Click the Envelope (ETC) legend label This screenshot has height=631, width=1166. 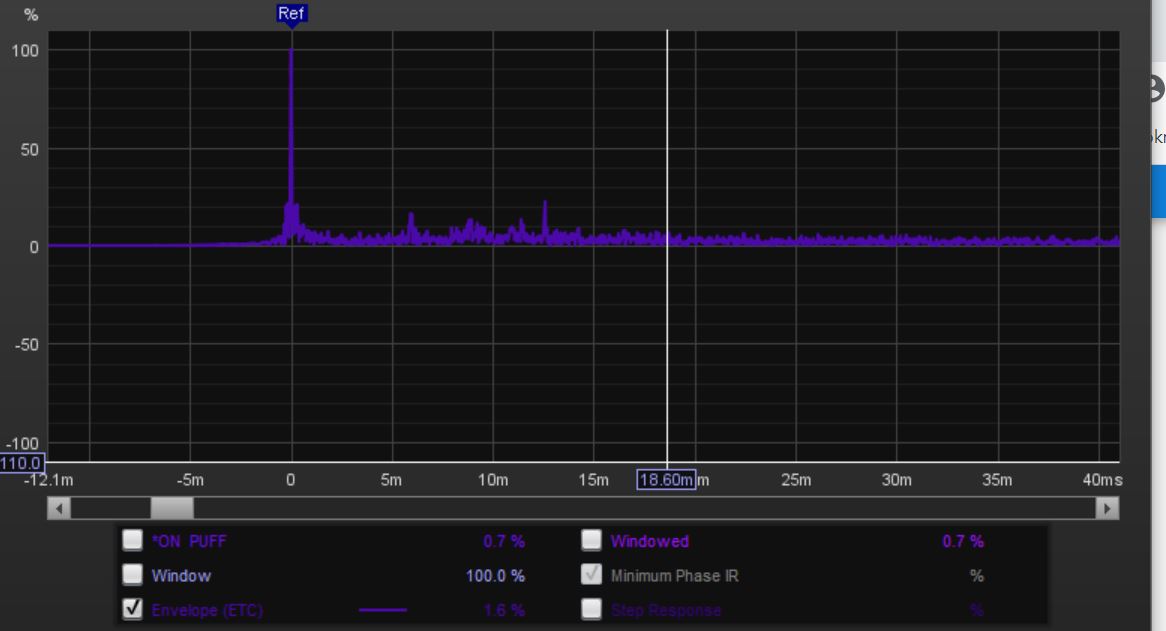click(207, 610)
